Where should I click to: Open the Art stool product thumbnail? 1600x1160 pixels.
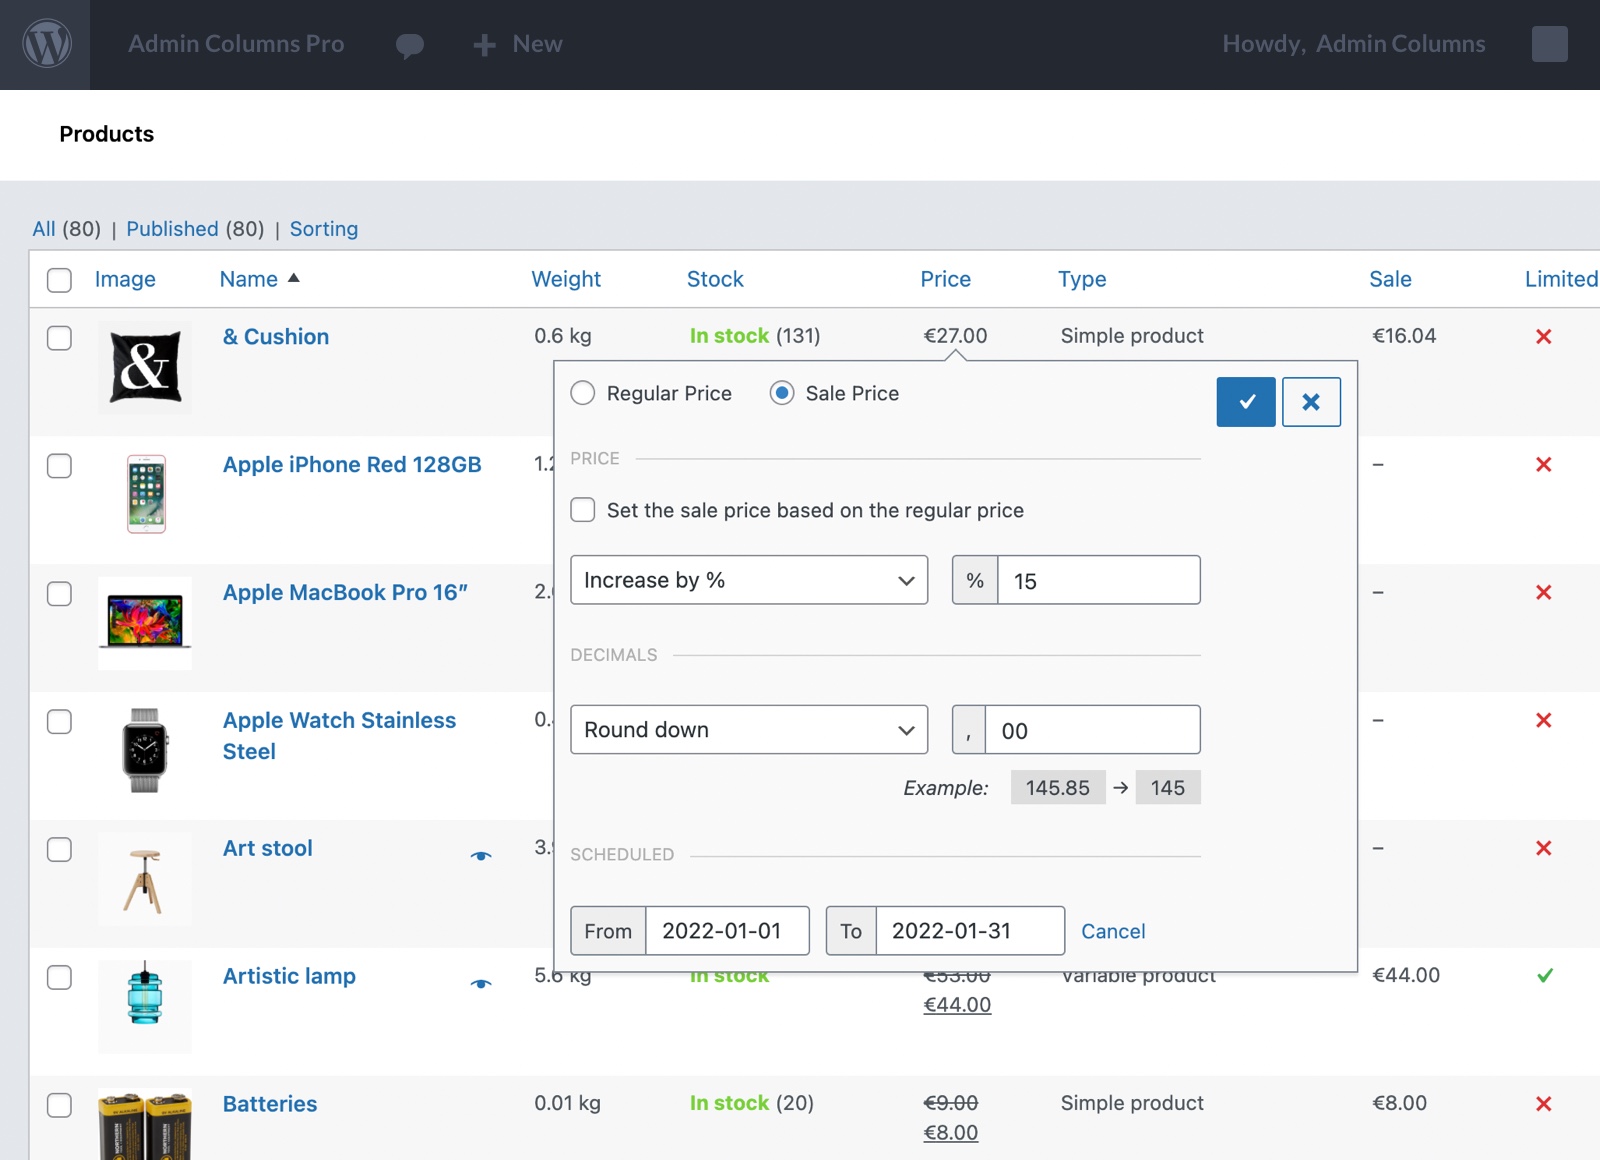(145, 879)
